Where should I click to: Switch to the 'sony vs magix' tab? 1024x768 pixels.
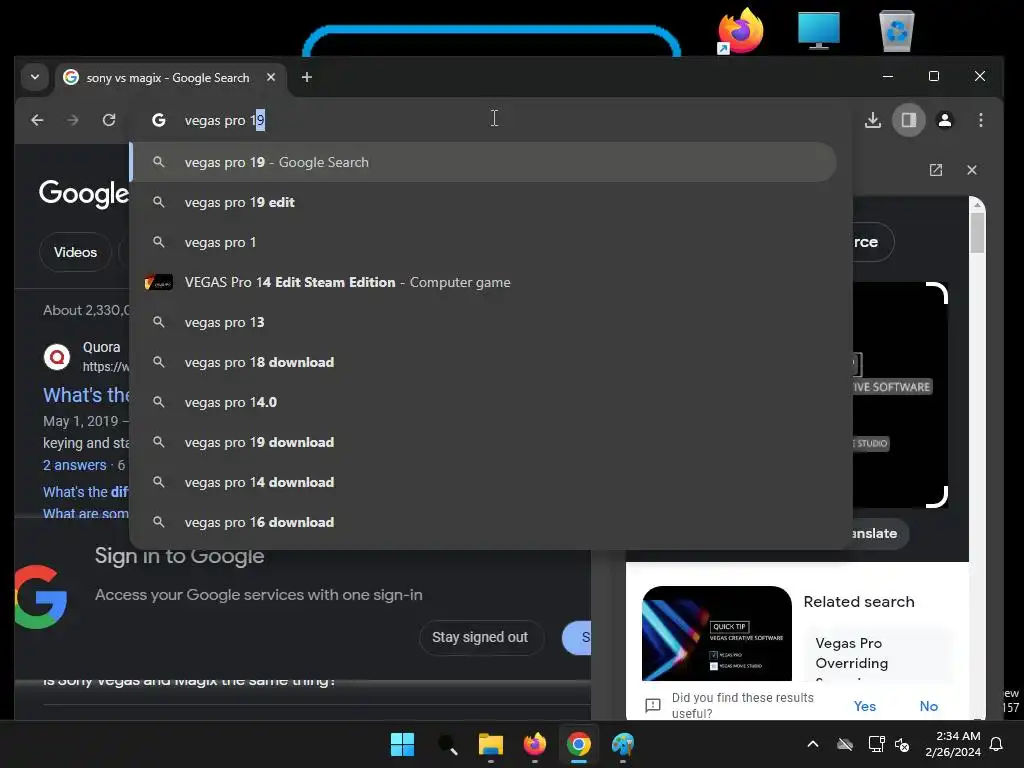[168, 78]
